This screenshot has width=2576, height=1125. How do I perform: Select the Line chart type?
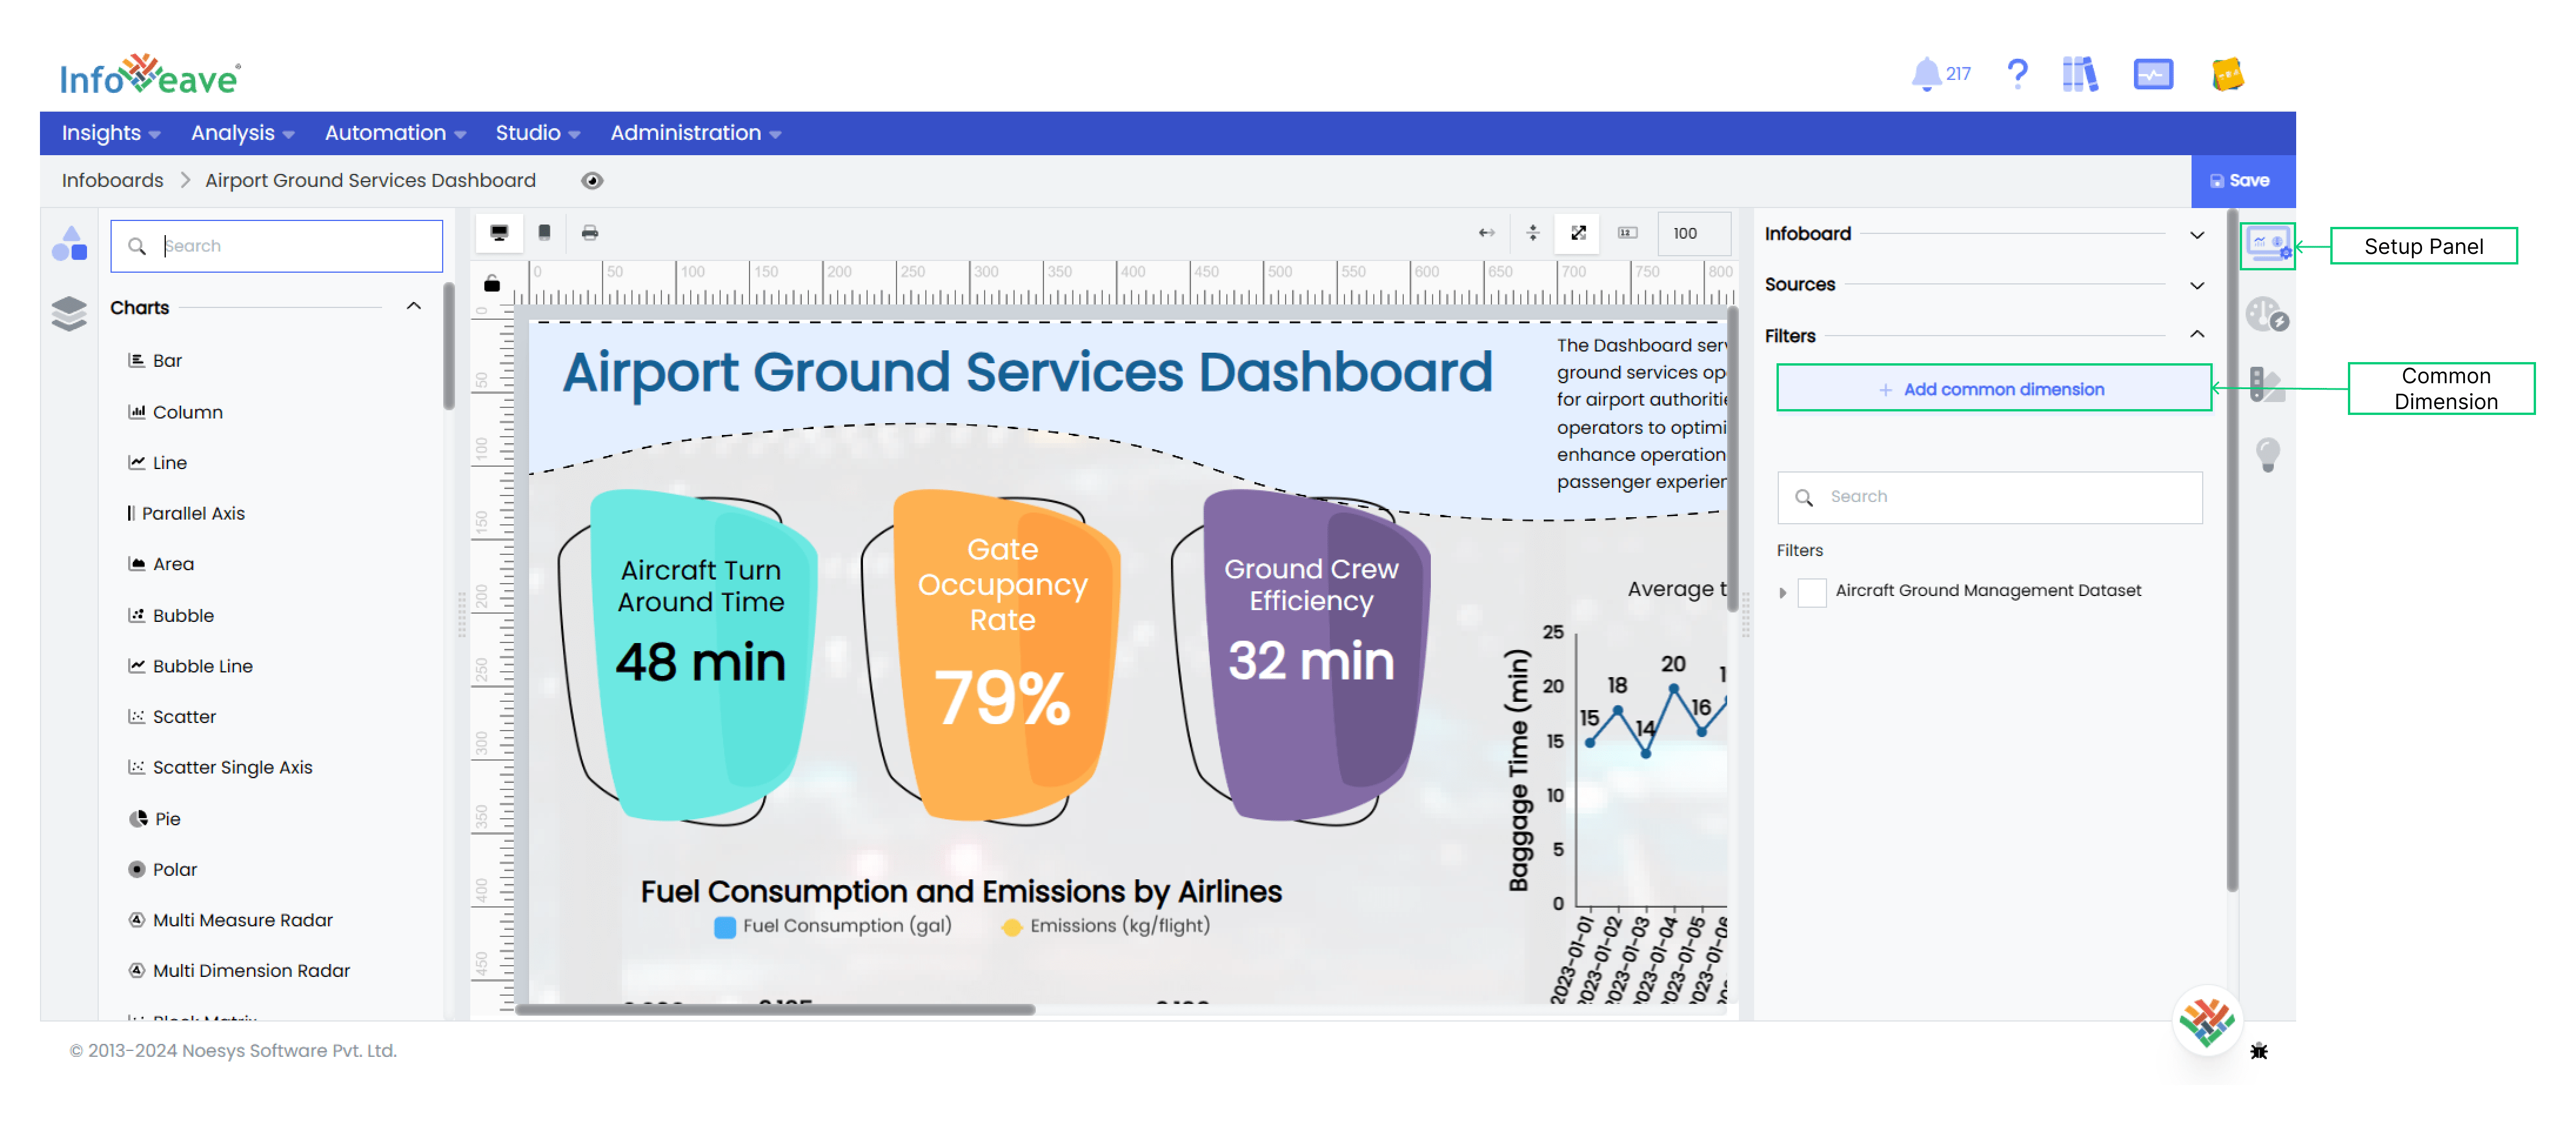tap(157, 463)
